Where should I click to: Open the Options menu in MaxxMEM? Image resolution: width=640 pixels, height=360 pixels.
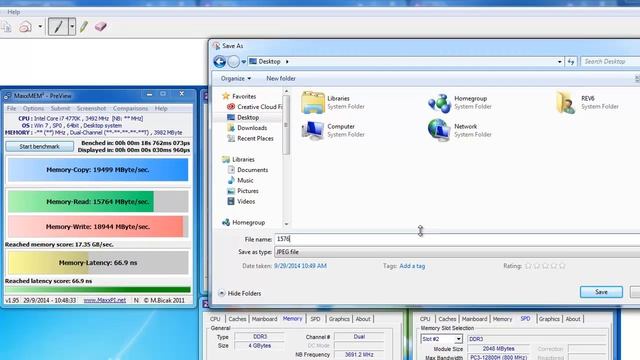[x=33, y=109]
